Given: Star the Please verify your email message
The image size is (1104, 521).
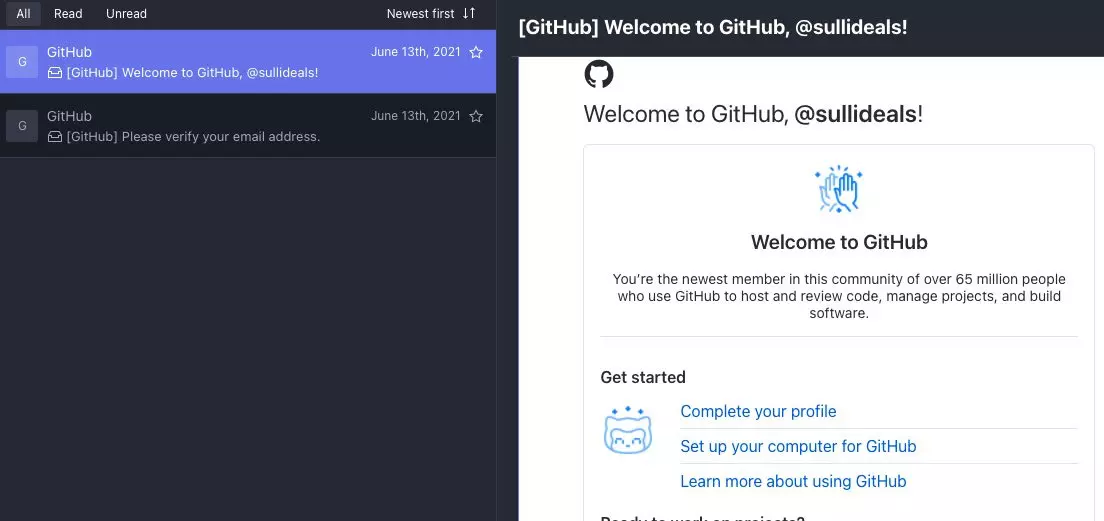Looking at the screenshot, I should (x=476, y=116).
